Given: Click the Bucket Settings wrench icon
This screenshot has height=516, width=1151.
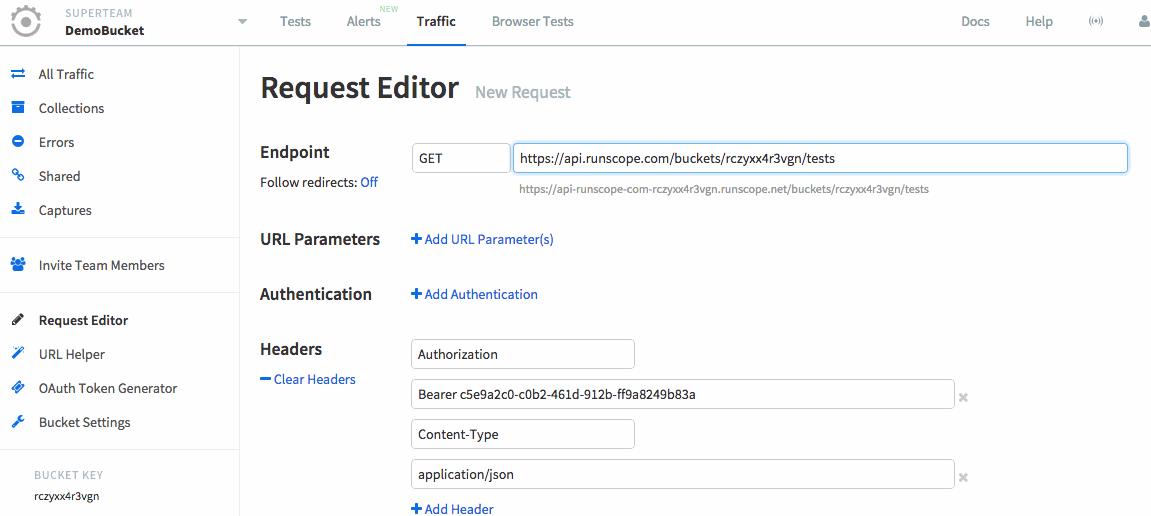Looking at the screenshot, I should (x=18, y=422).
